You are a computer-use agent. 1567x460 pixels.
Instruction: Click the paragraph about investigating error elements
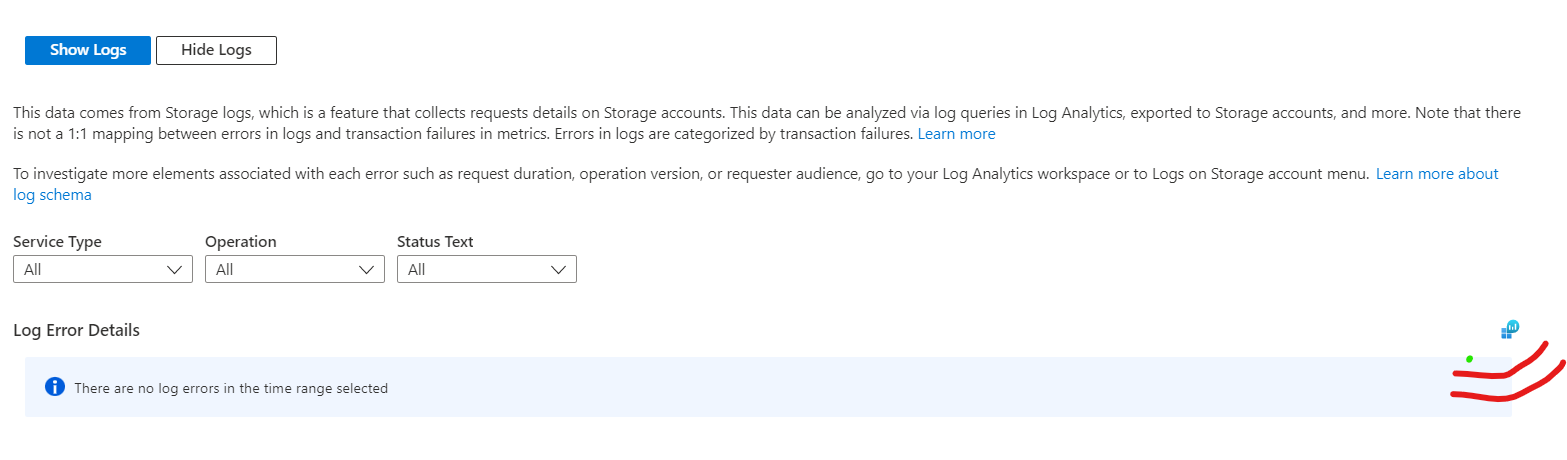tap(600, 174)
